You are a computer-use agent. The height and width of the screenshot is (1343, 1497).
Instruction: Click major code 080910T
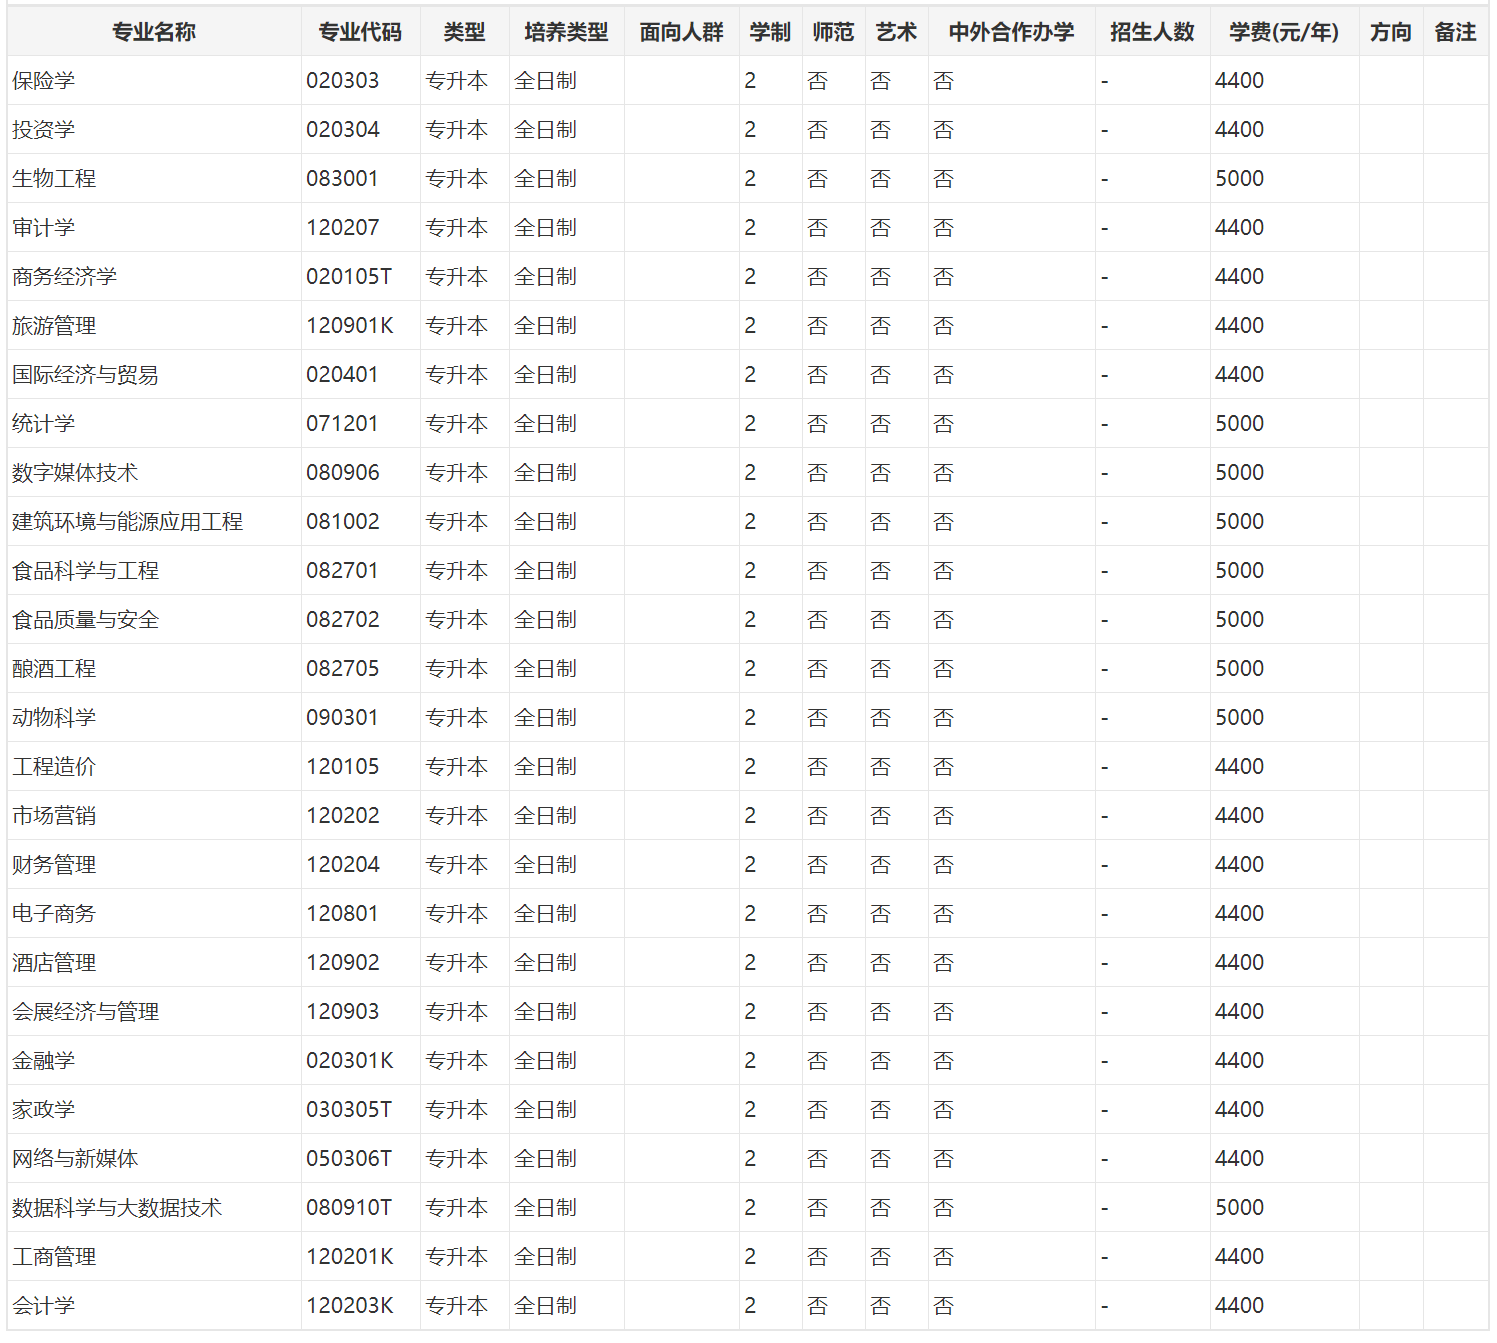(x=349, y=1208)
